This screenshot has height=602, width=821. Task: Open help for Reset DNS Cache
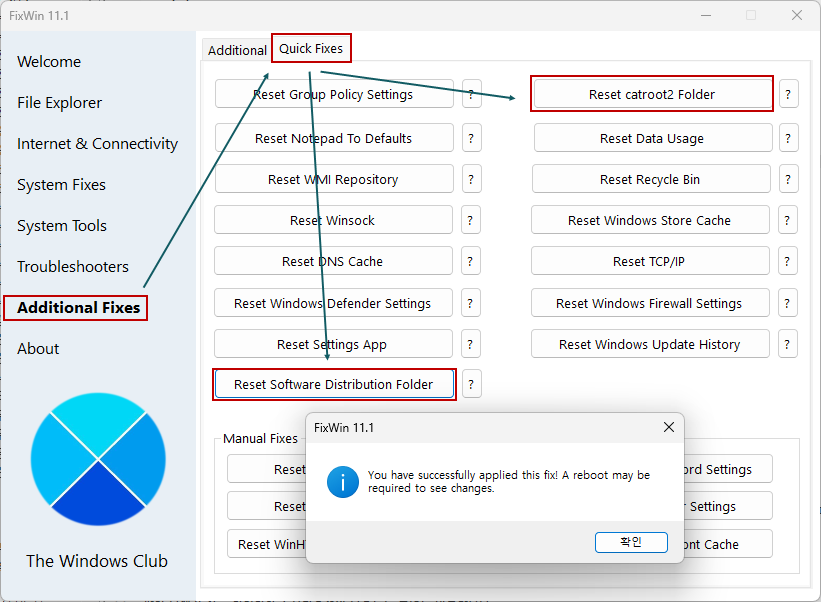coord(470,261)
